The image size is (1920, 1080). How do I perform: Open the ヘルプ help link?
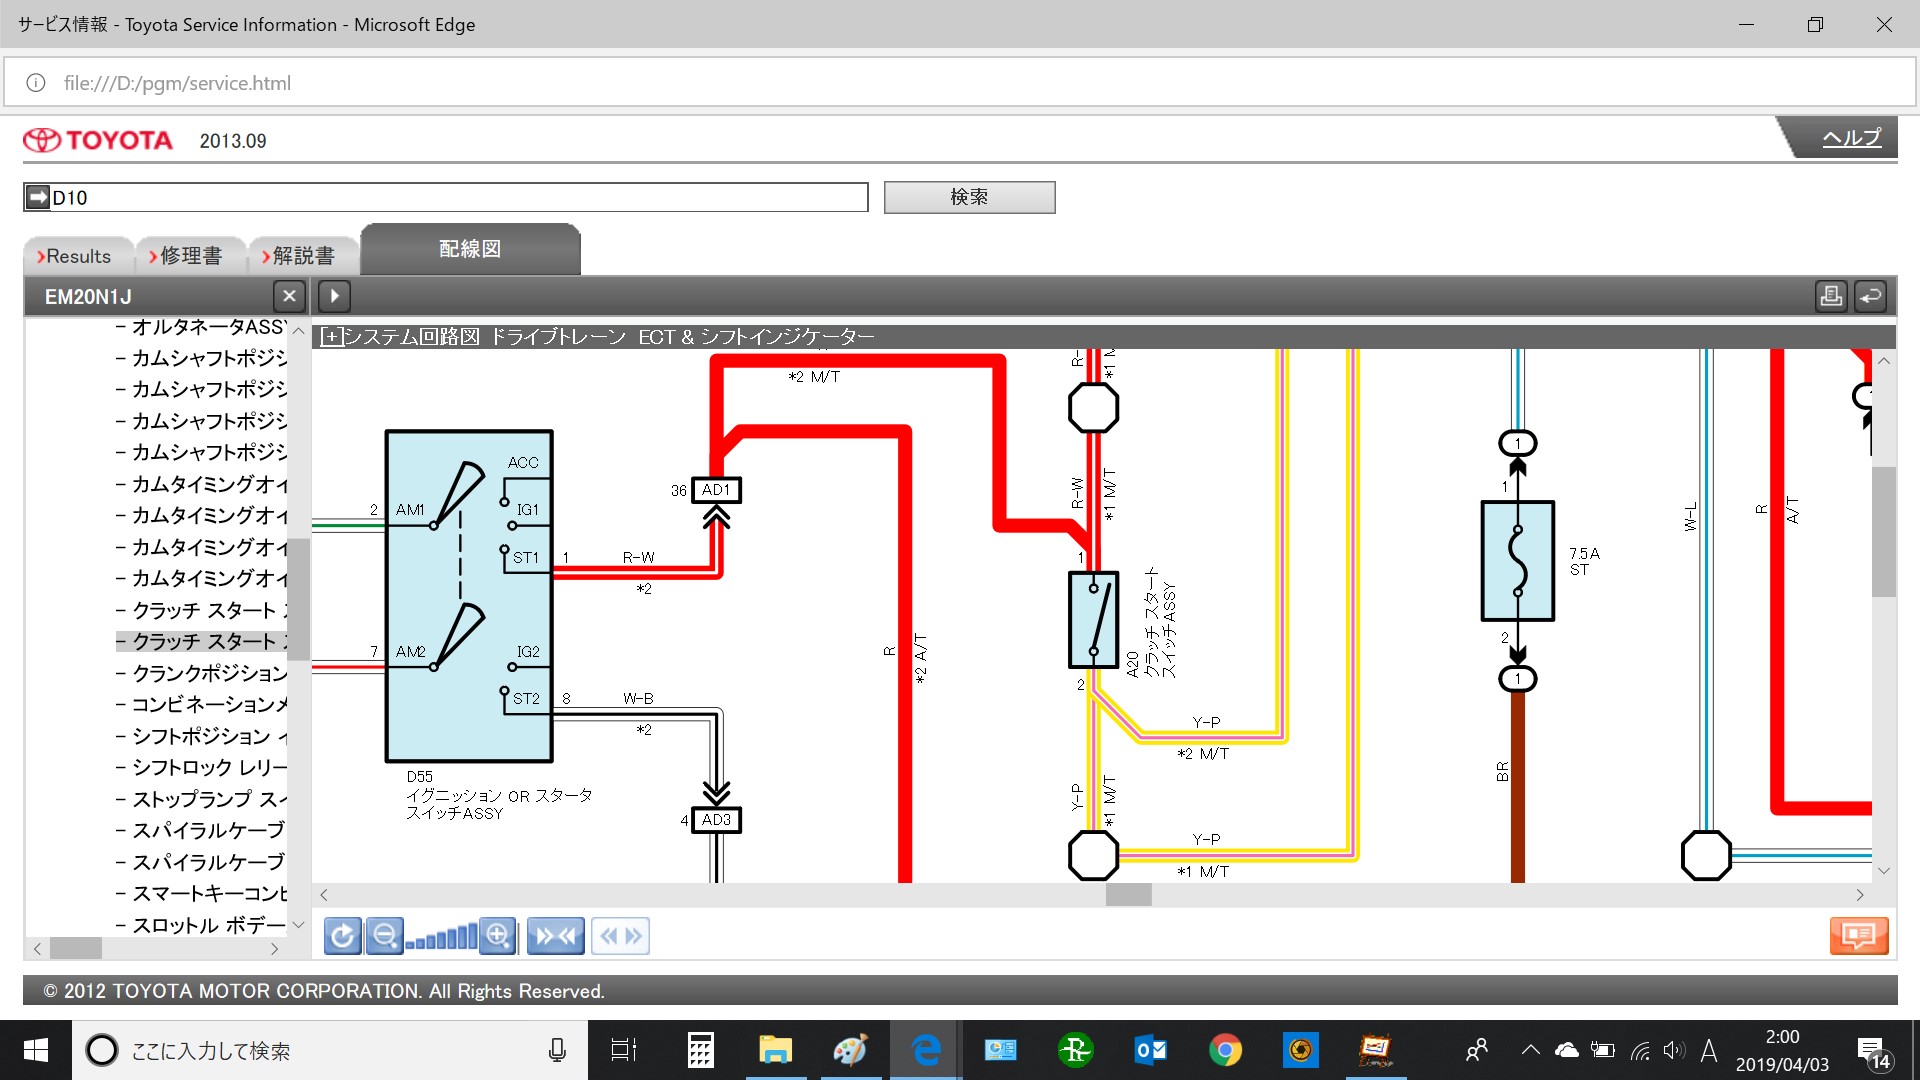[1850, 138]
